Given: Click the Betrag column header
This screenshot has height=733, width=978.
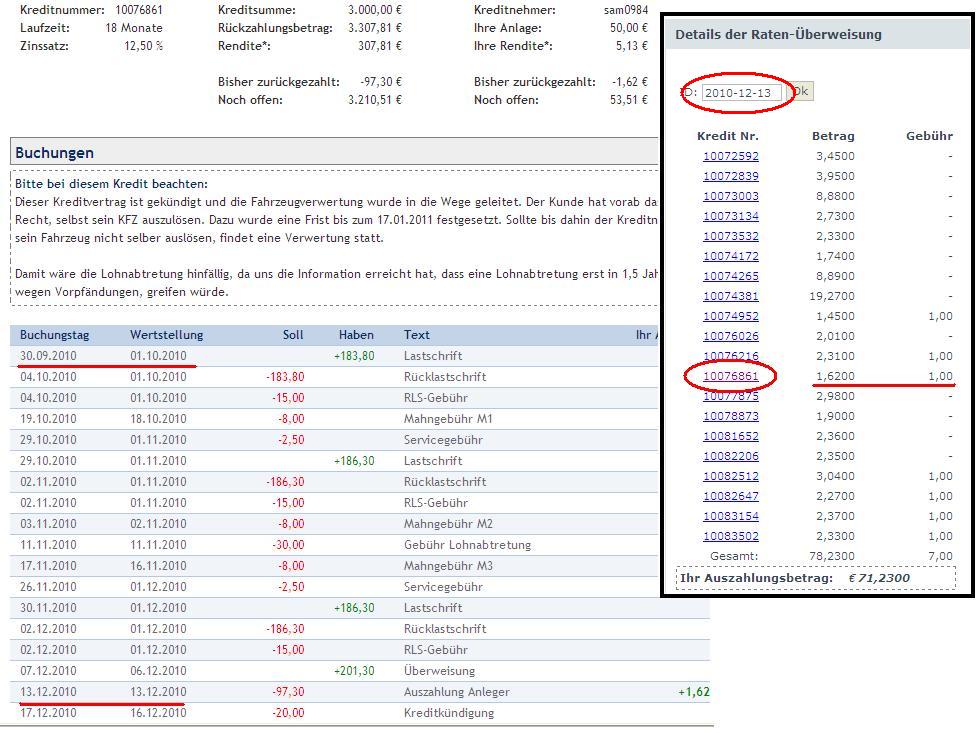Looking at the screenshot, I should pos(833,136).
